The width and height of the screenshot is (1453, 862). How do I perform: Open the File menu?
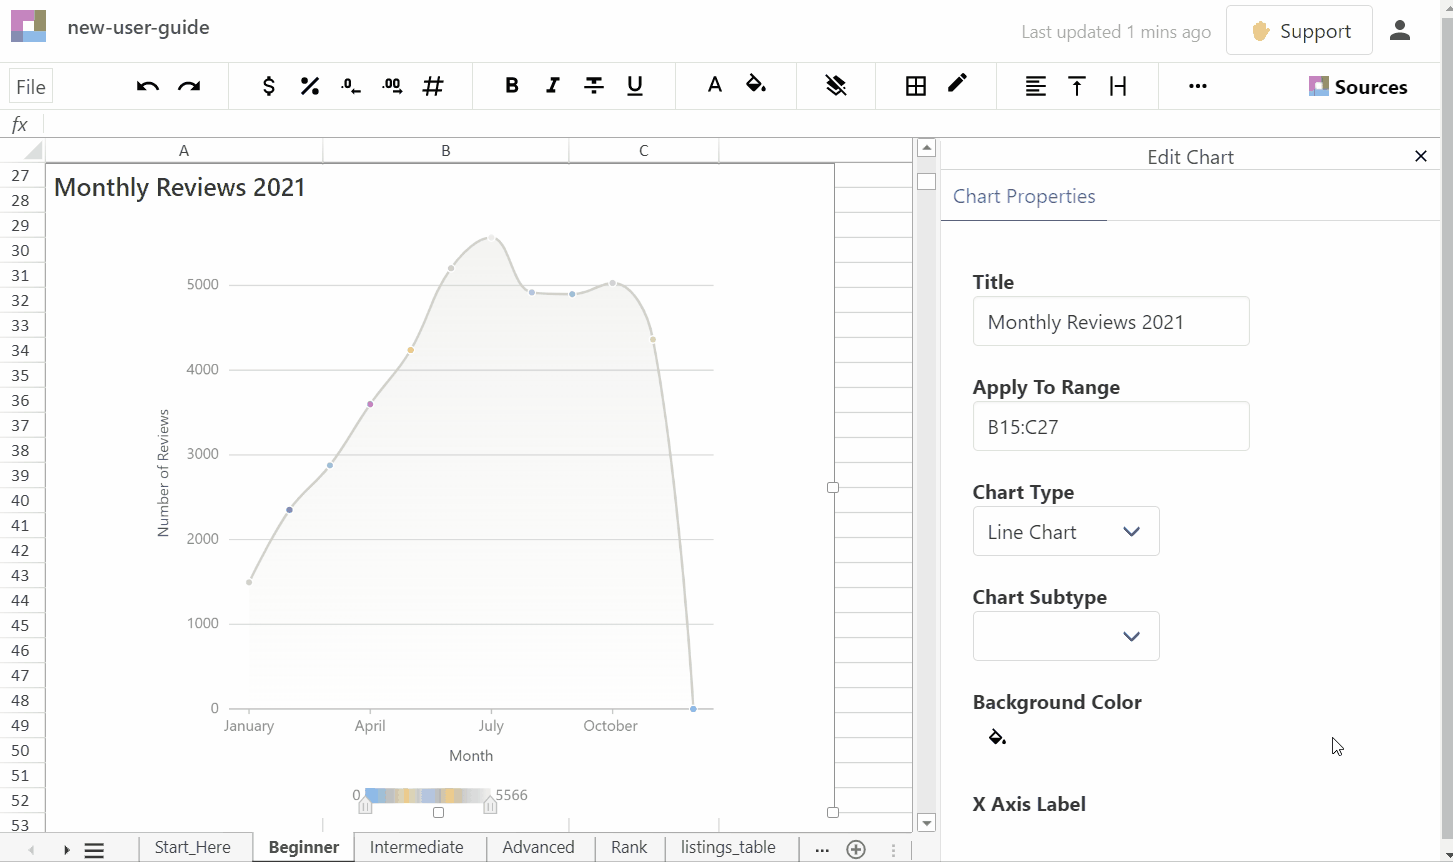(x=30, y=86)
